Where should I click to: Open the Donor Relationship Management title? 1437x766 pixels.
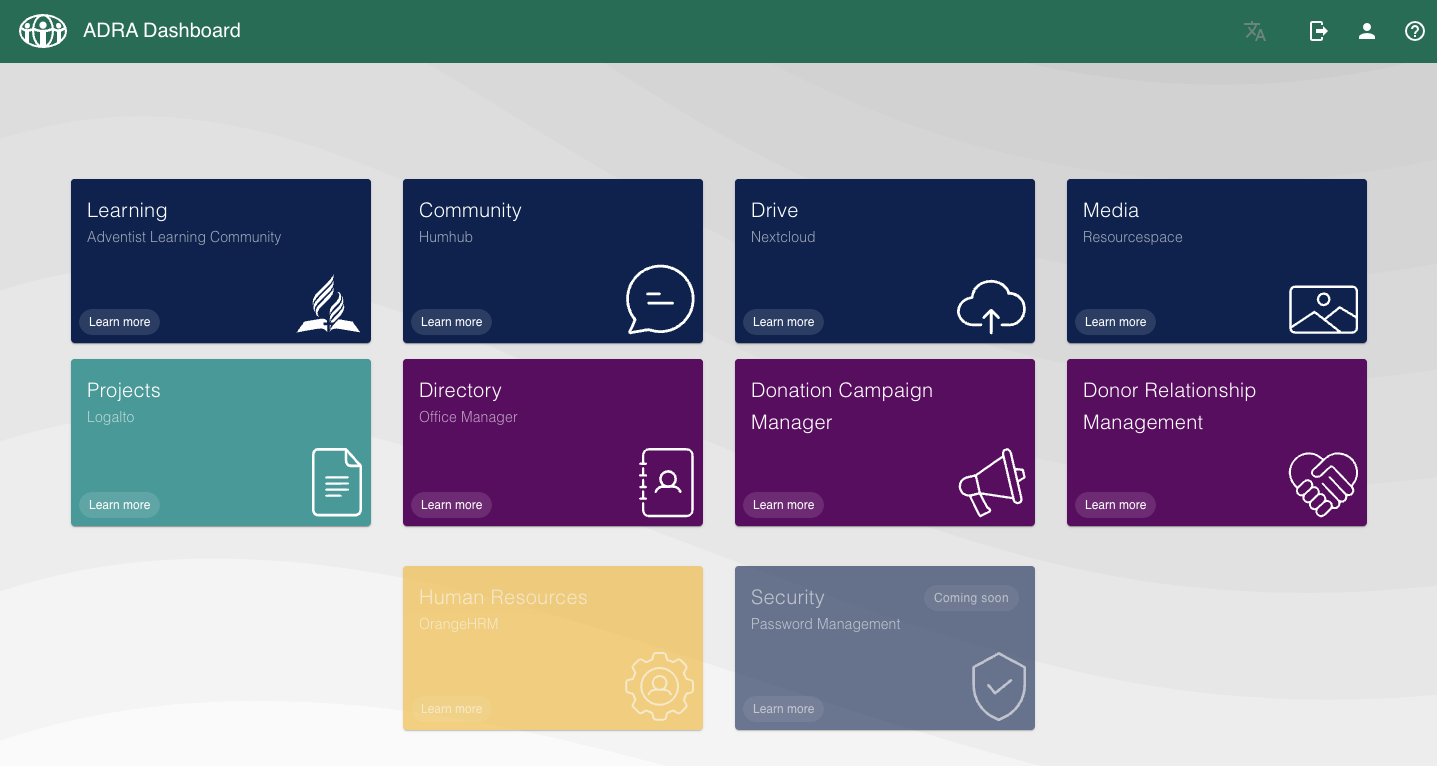click(x=1169, y=406)
